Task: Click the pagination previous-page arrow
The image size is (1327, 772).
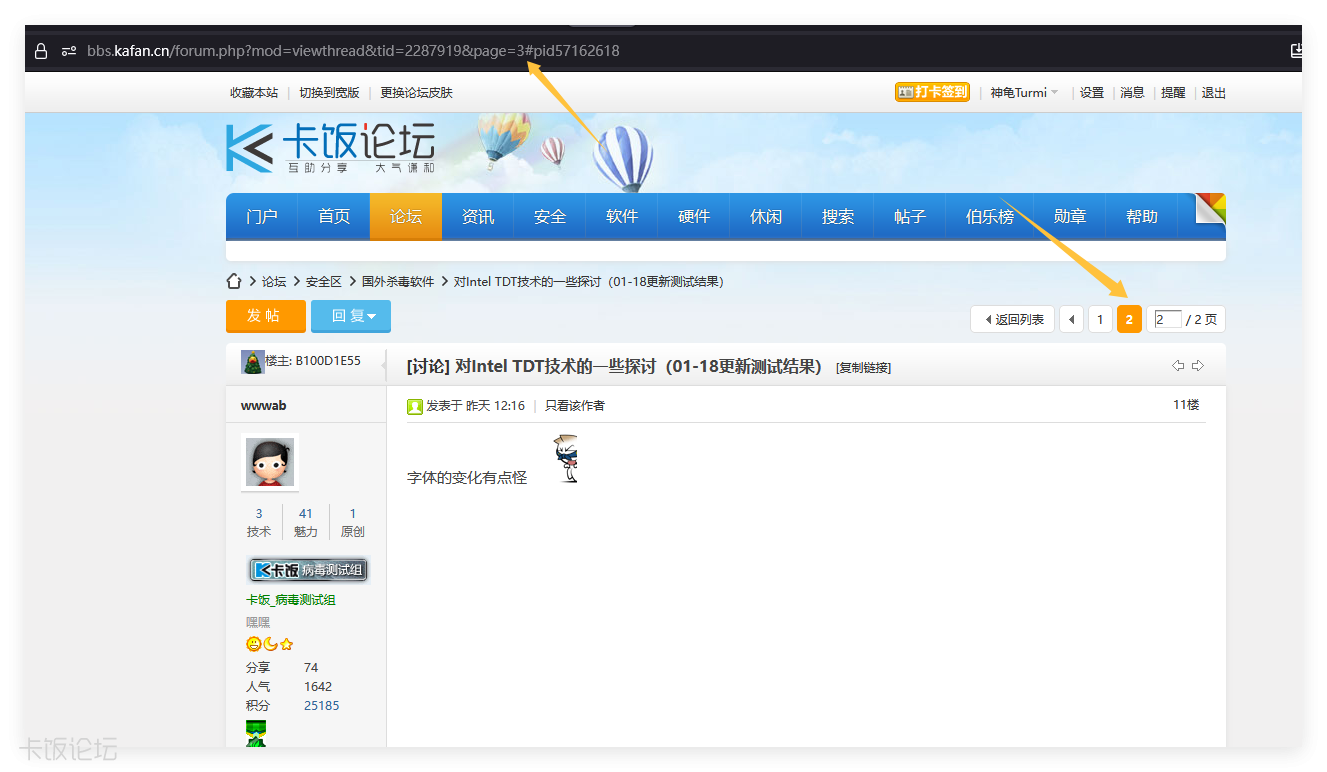Action: point(1072,318)
